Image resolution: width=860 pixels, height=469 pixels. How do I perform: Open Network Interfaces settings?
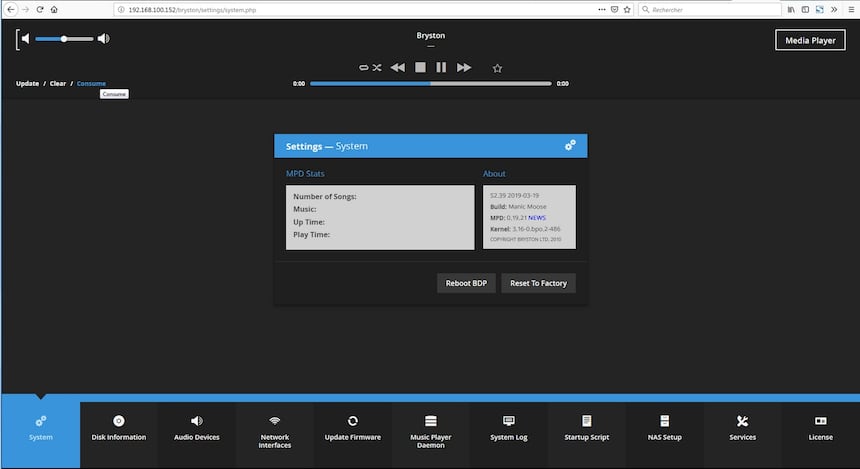[x=275, y=434]
